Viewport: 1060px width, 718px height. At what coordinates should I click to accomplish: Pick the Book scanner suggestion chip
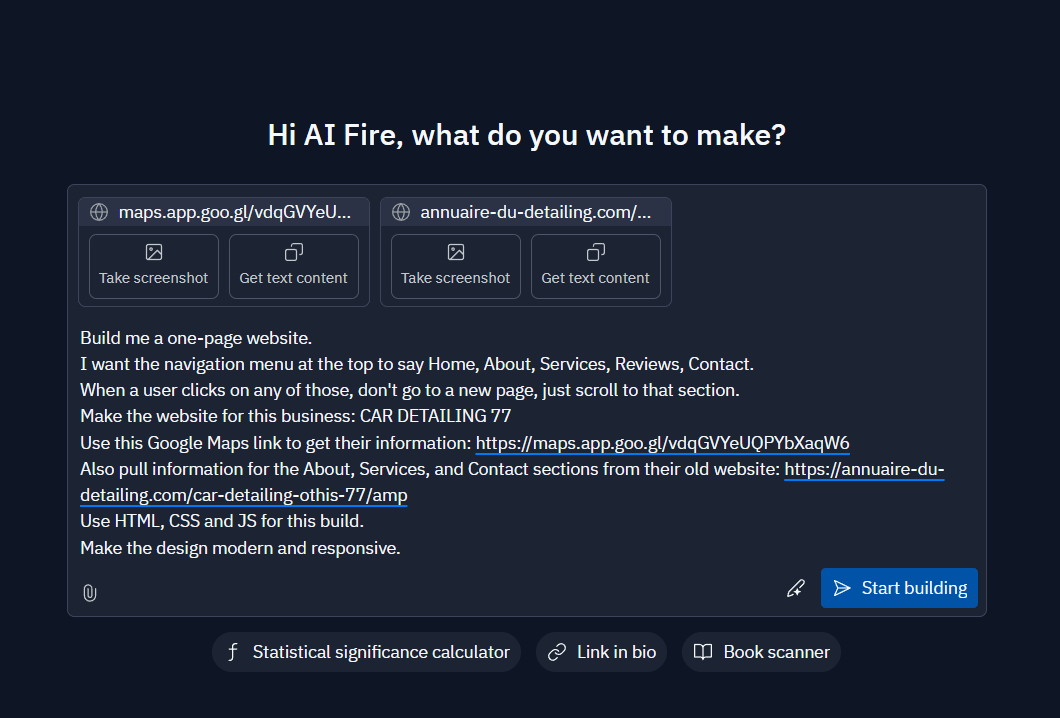pos(761,652)
